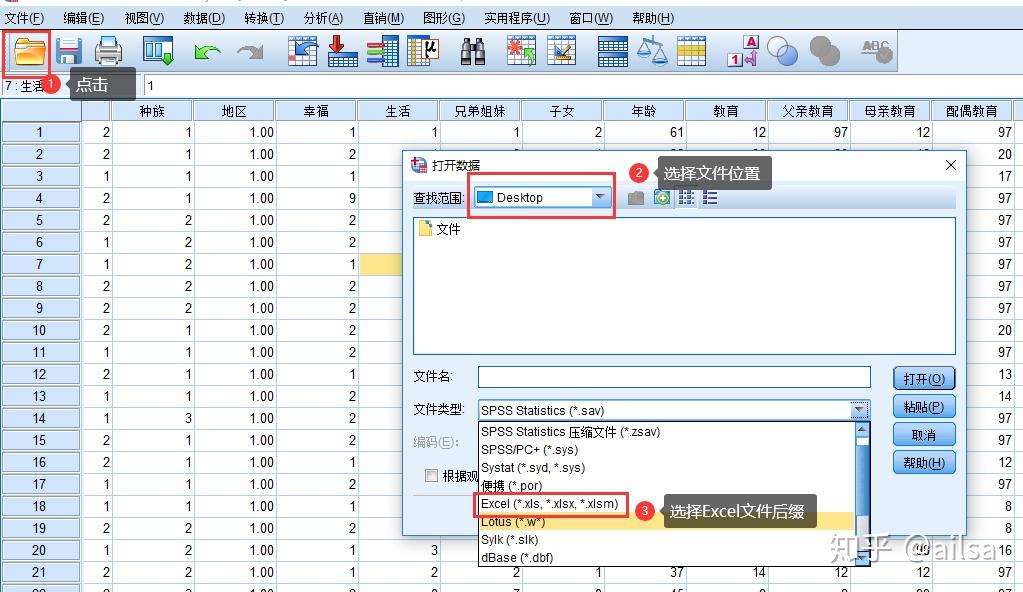Screen dimensions: 1023x592
Task: Click the open data folder icon
Action: [29, 52]
